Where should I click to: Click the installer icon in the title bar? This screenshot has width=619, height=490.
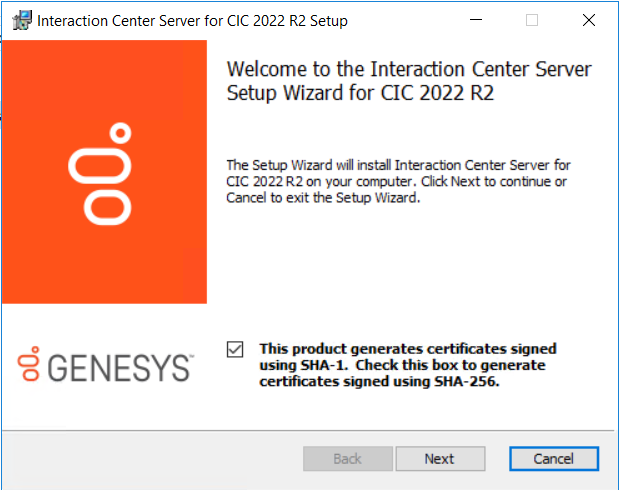click(18, 20)
